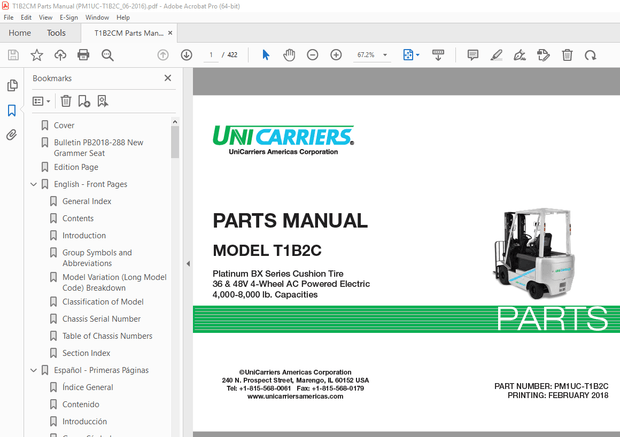Select the Classification of Model bookmark
620x437 pixels.
[103, 302]
